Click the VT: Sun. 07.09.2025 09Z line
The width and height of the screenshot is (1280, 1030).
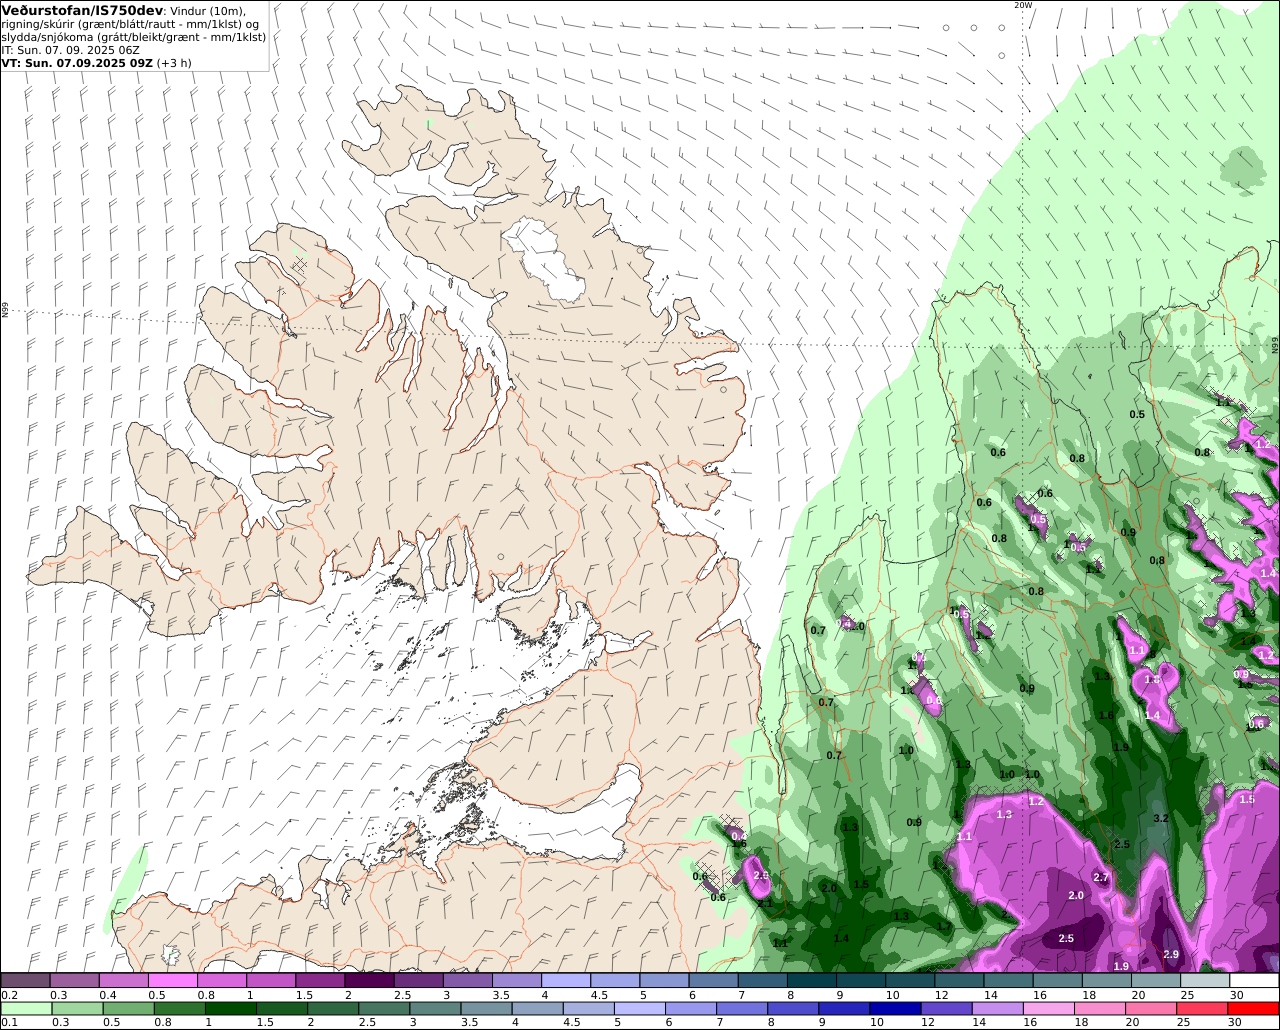(x=77, y=62)
